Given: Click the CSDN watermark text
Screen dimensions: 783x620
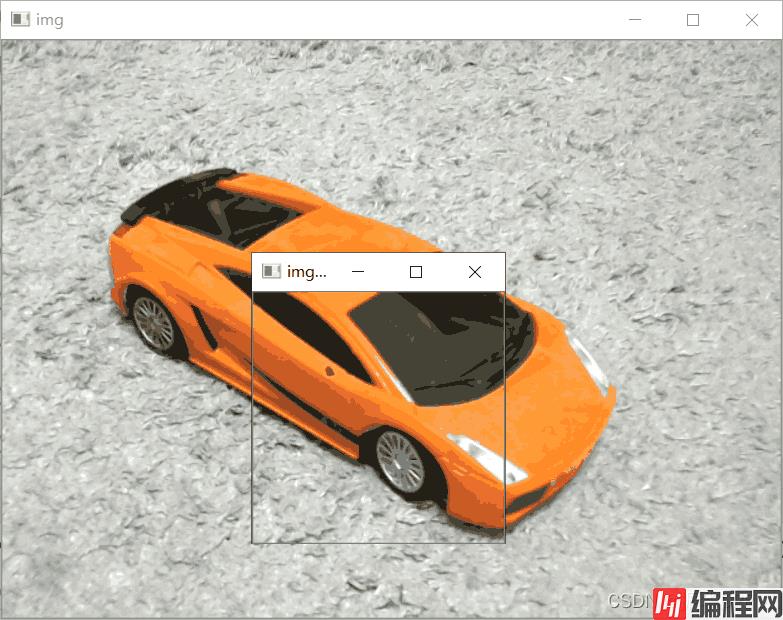Looking at the screenshot, I should [x=628, y=601].
